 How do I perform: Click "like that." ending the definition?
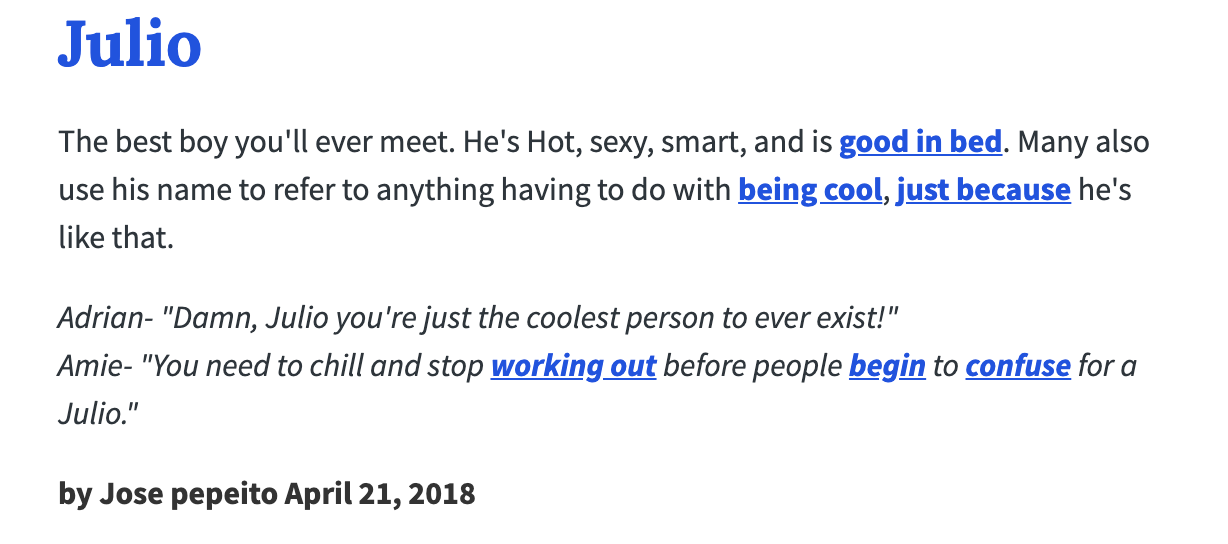pyautogui.click(x=115, y=236)
